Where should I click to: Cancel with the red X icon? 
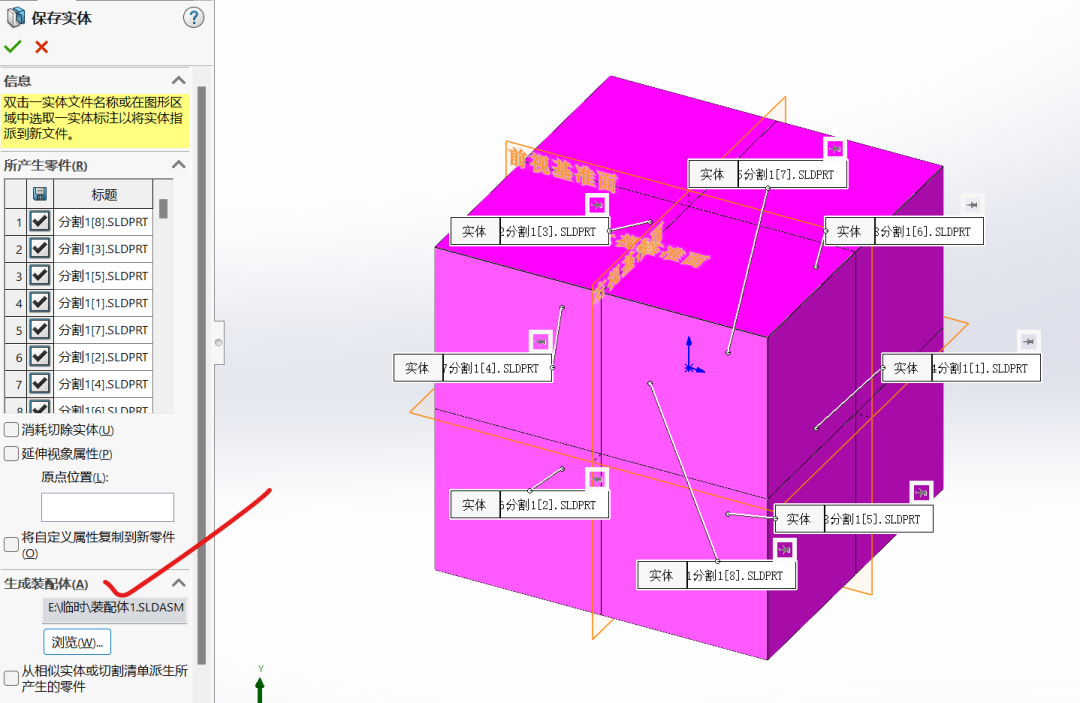(x=41, y=47)
